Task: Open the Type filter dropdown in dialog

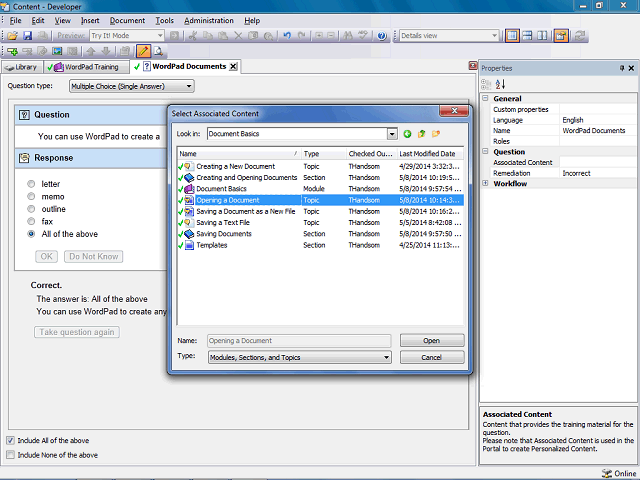Action: (300, 357)
